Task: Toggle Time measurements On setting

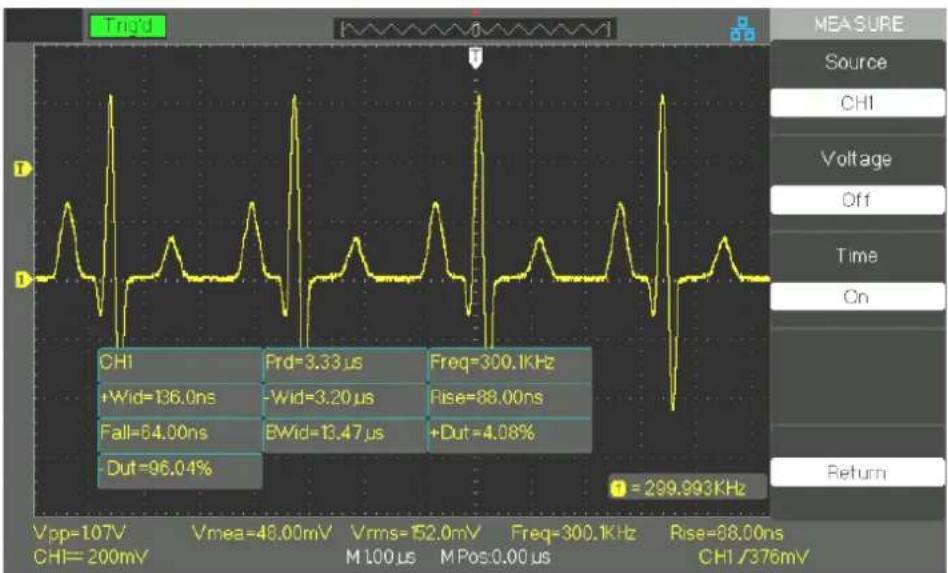Action: coord(857,297)
